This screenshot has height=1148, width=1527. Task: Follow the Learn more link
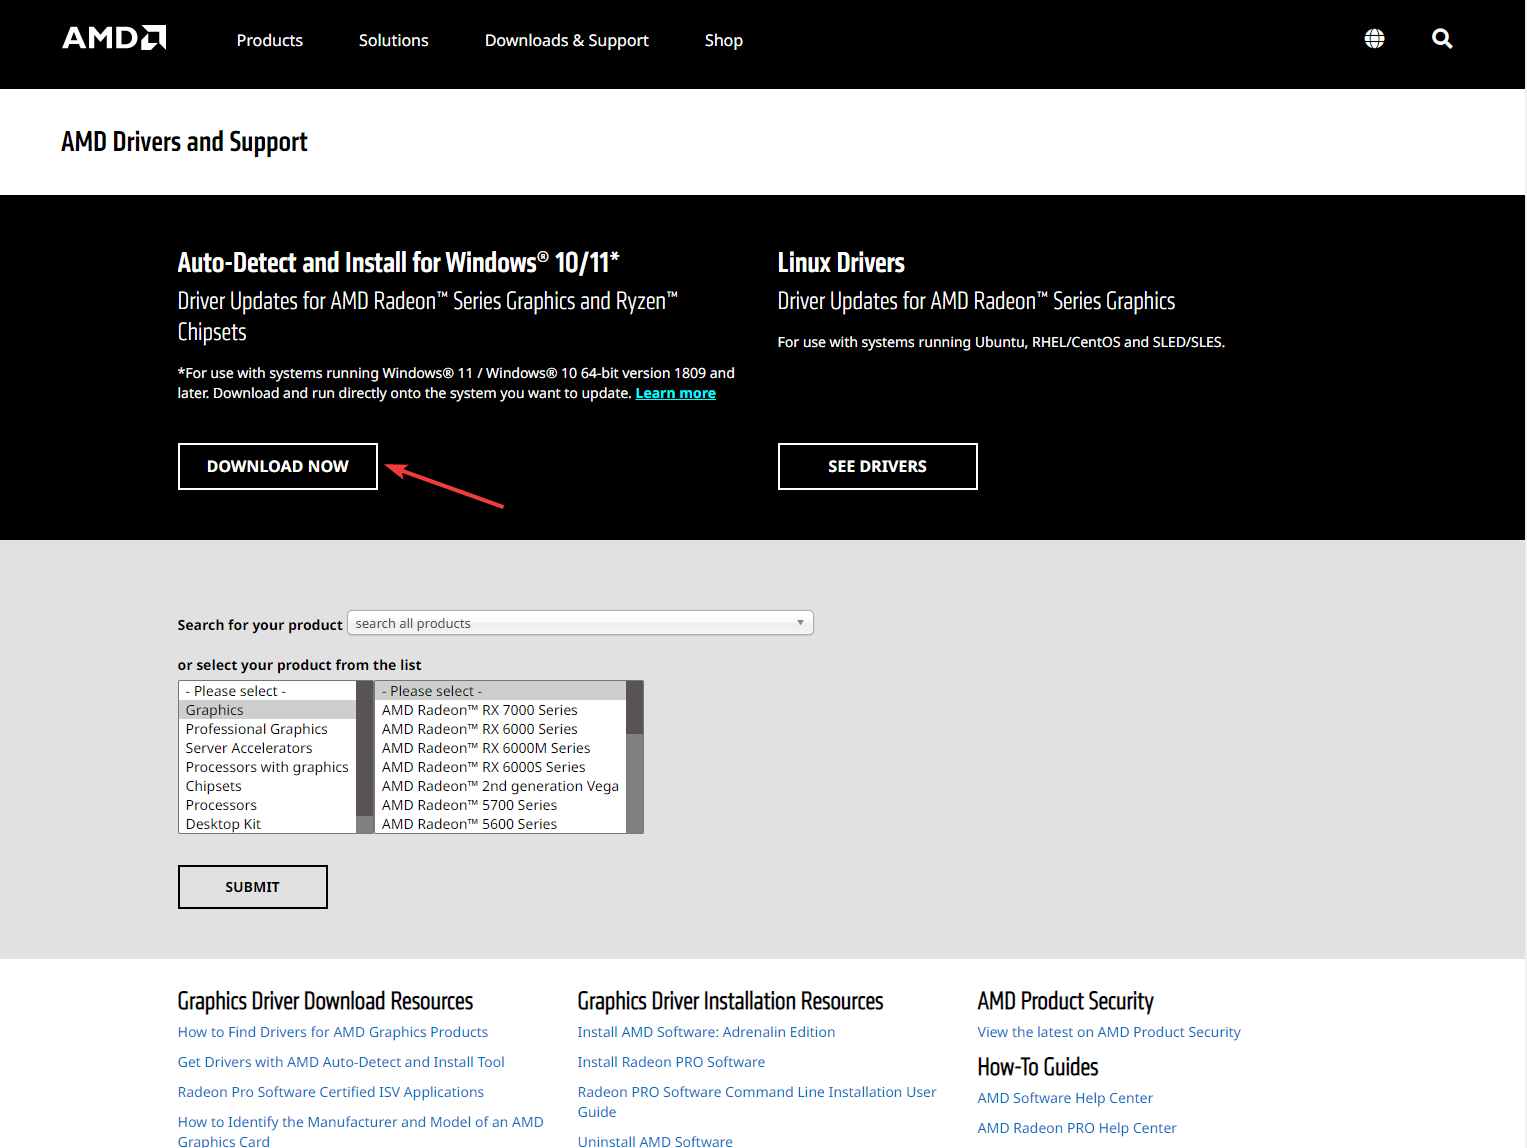(676, 393)
